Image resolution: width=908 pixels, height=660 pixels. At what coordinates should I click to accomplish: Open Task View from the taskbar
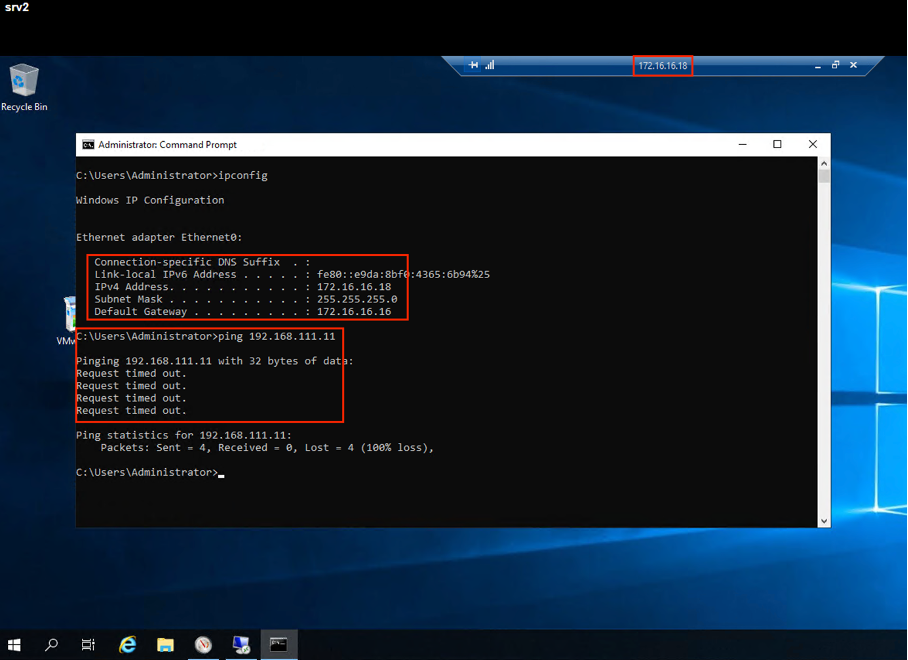(x=89, y=645)
